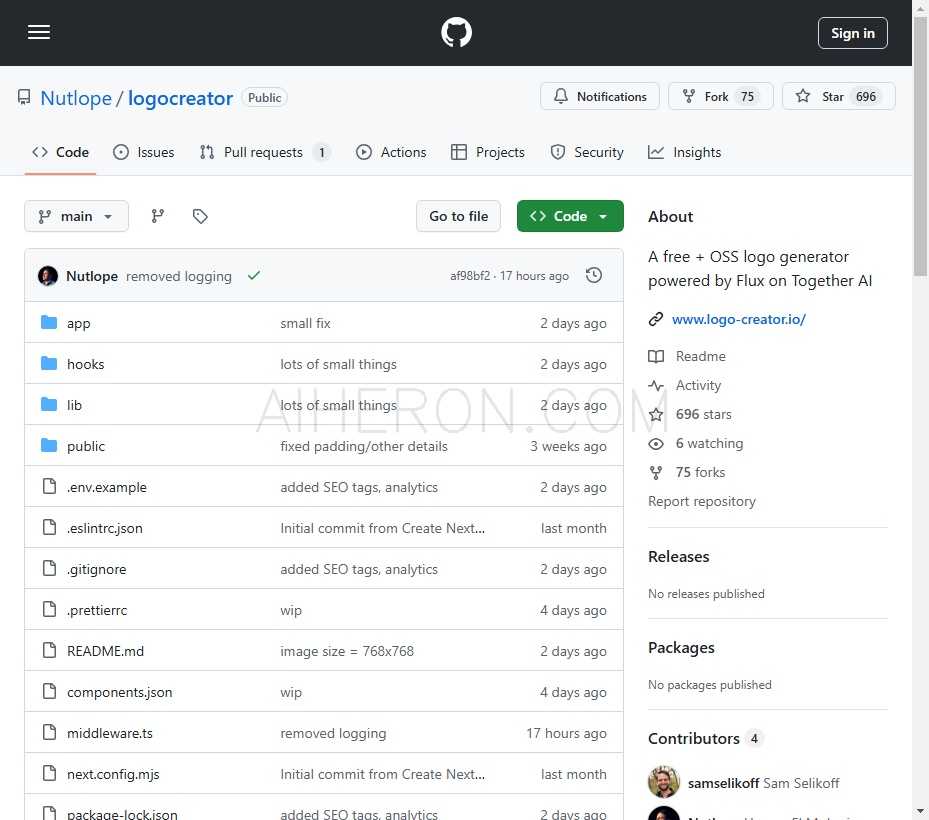The height and width of the screenshot is (820, 929).
Task: Star the repository with Star button
Action: click(x=838, y=96)
